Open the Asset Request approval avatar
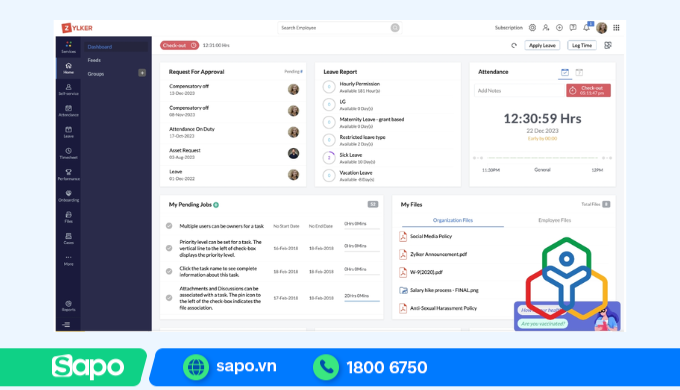 (x=293, y=153)
